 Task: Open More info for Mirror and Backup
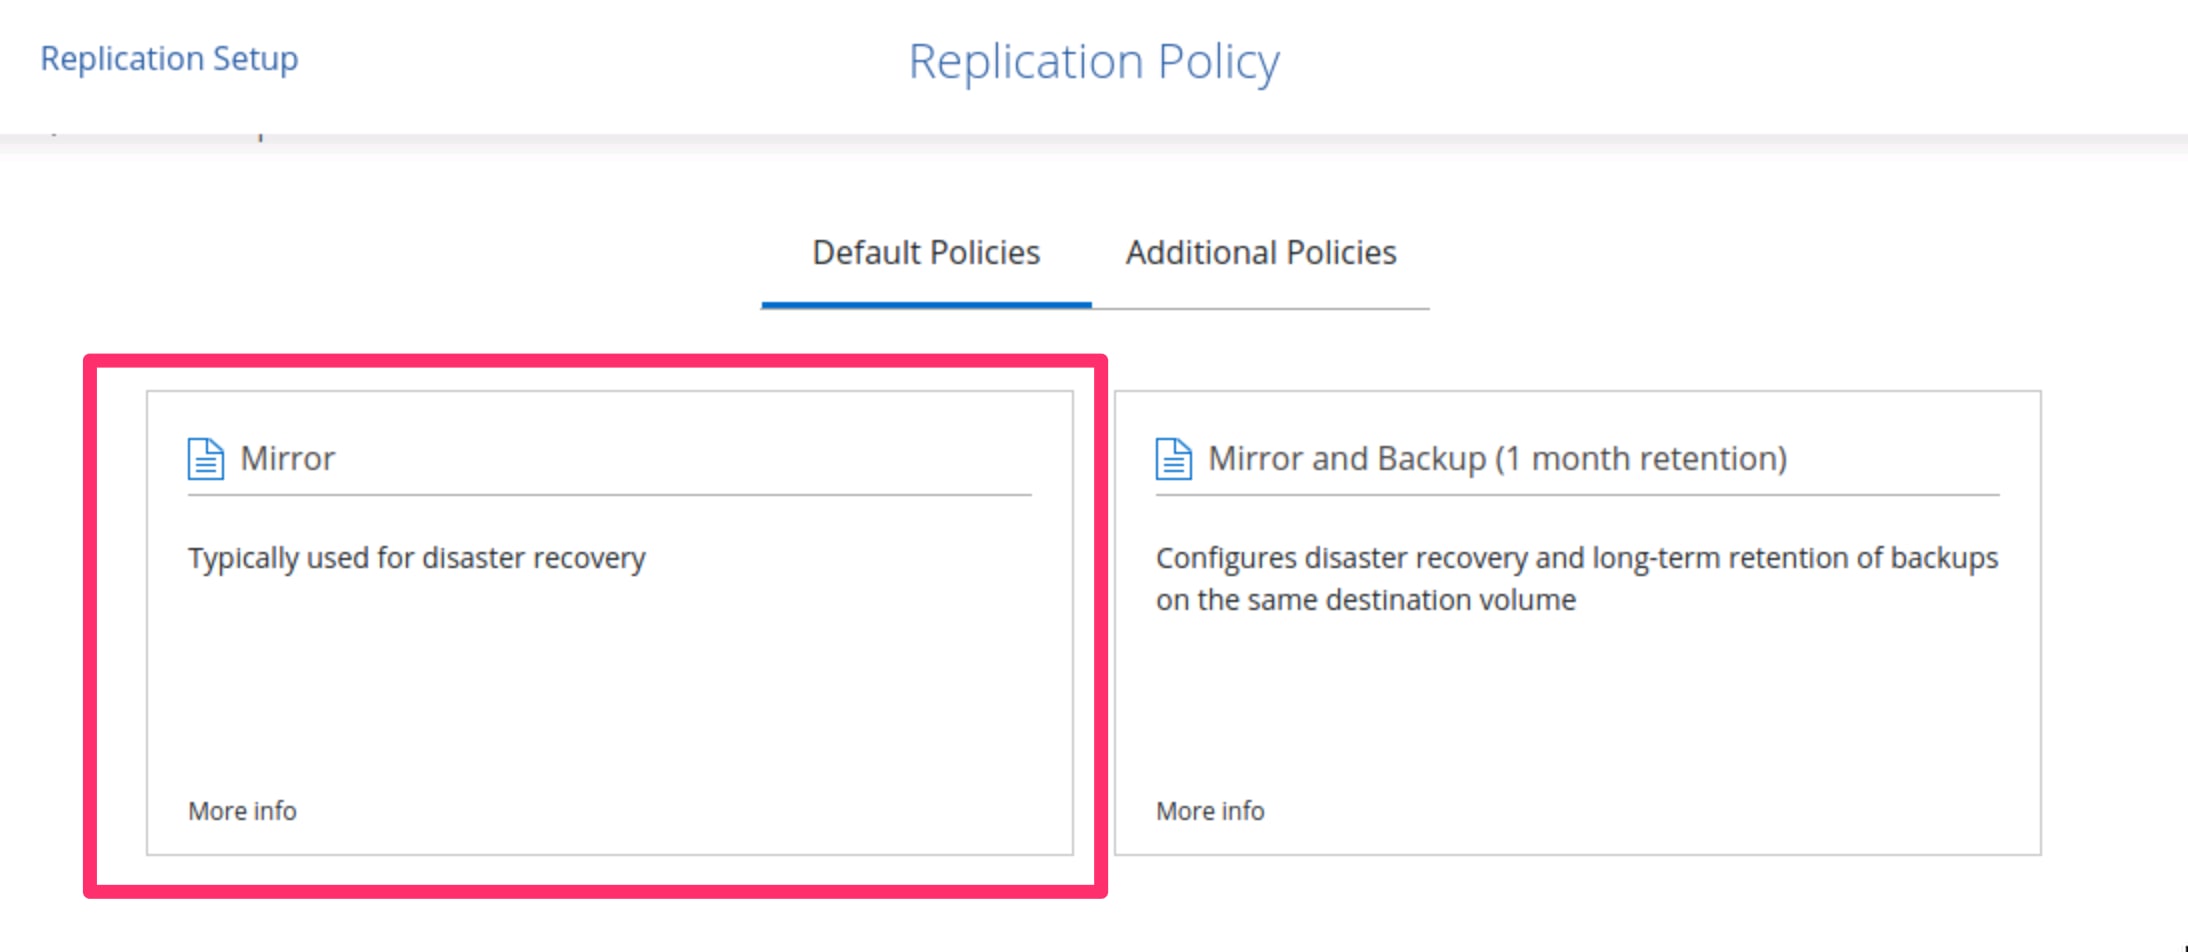1210,811
